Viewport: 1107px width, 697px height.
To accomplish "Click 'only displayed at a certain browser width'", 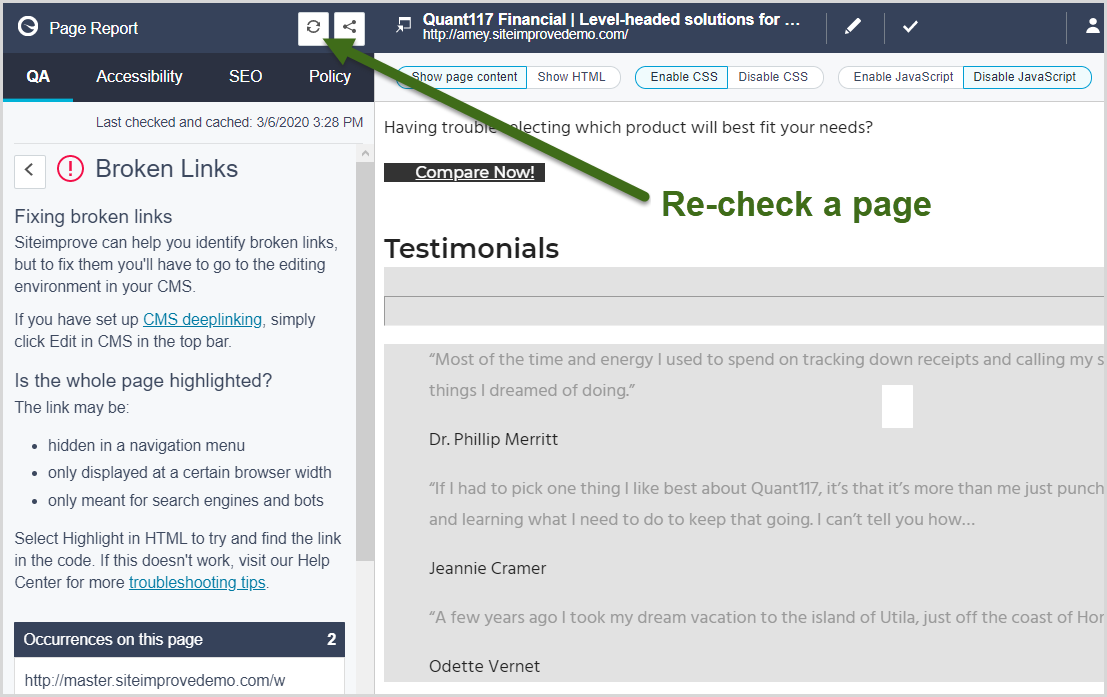I will pos(189,472).
